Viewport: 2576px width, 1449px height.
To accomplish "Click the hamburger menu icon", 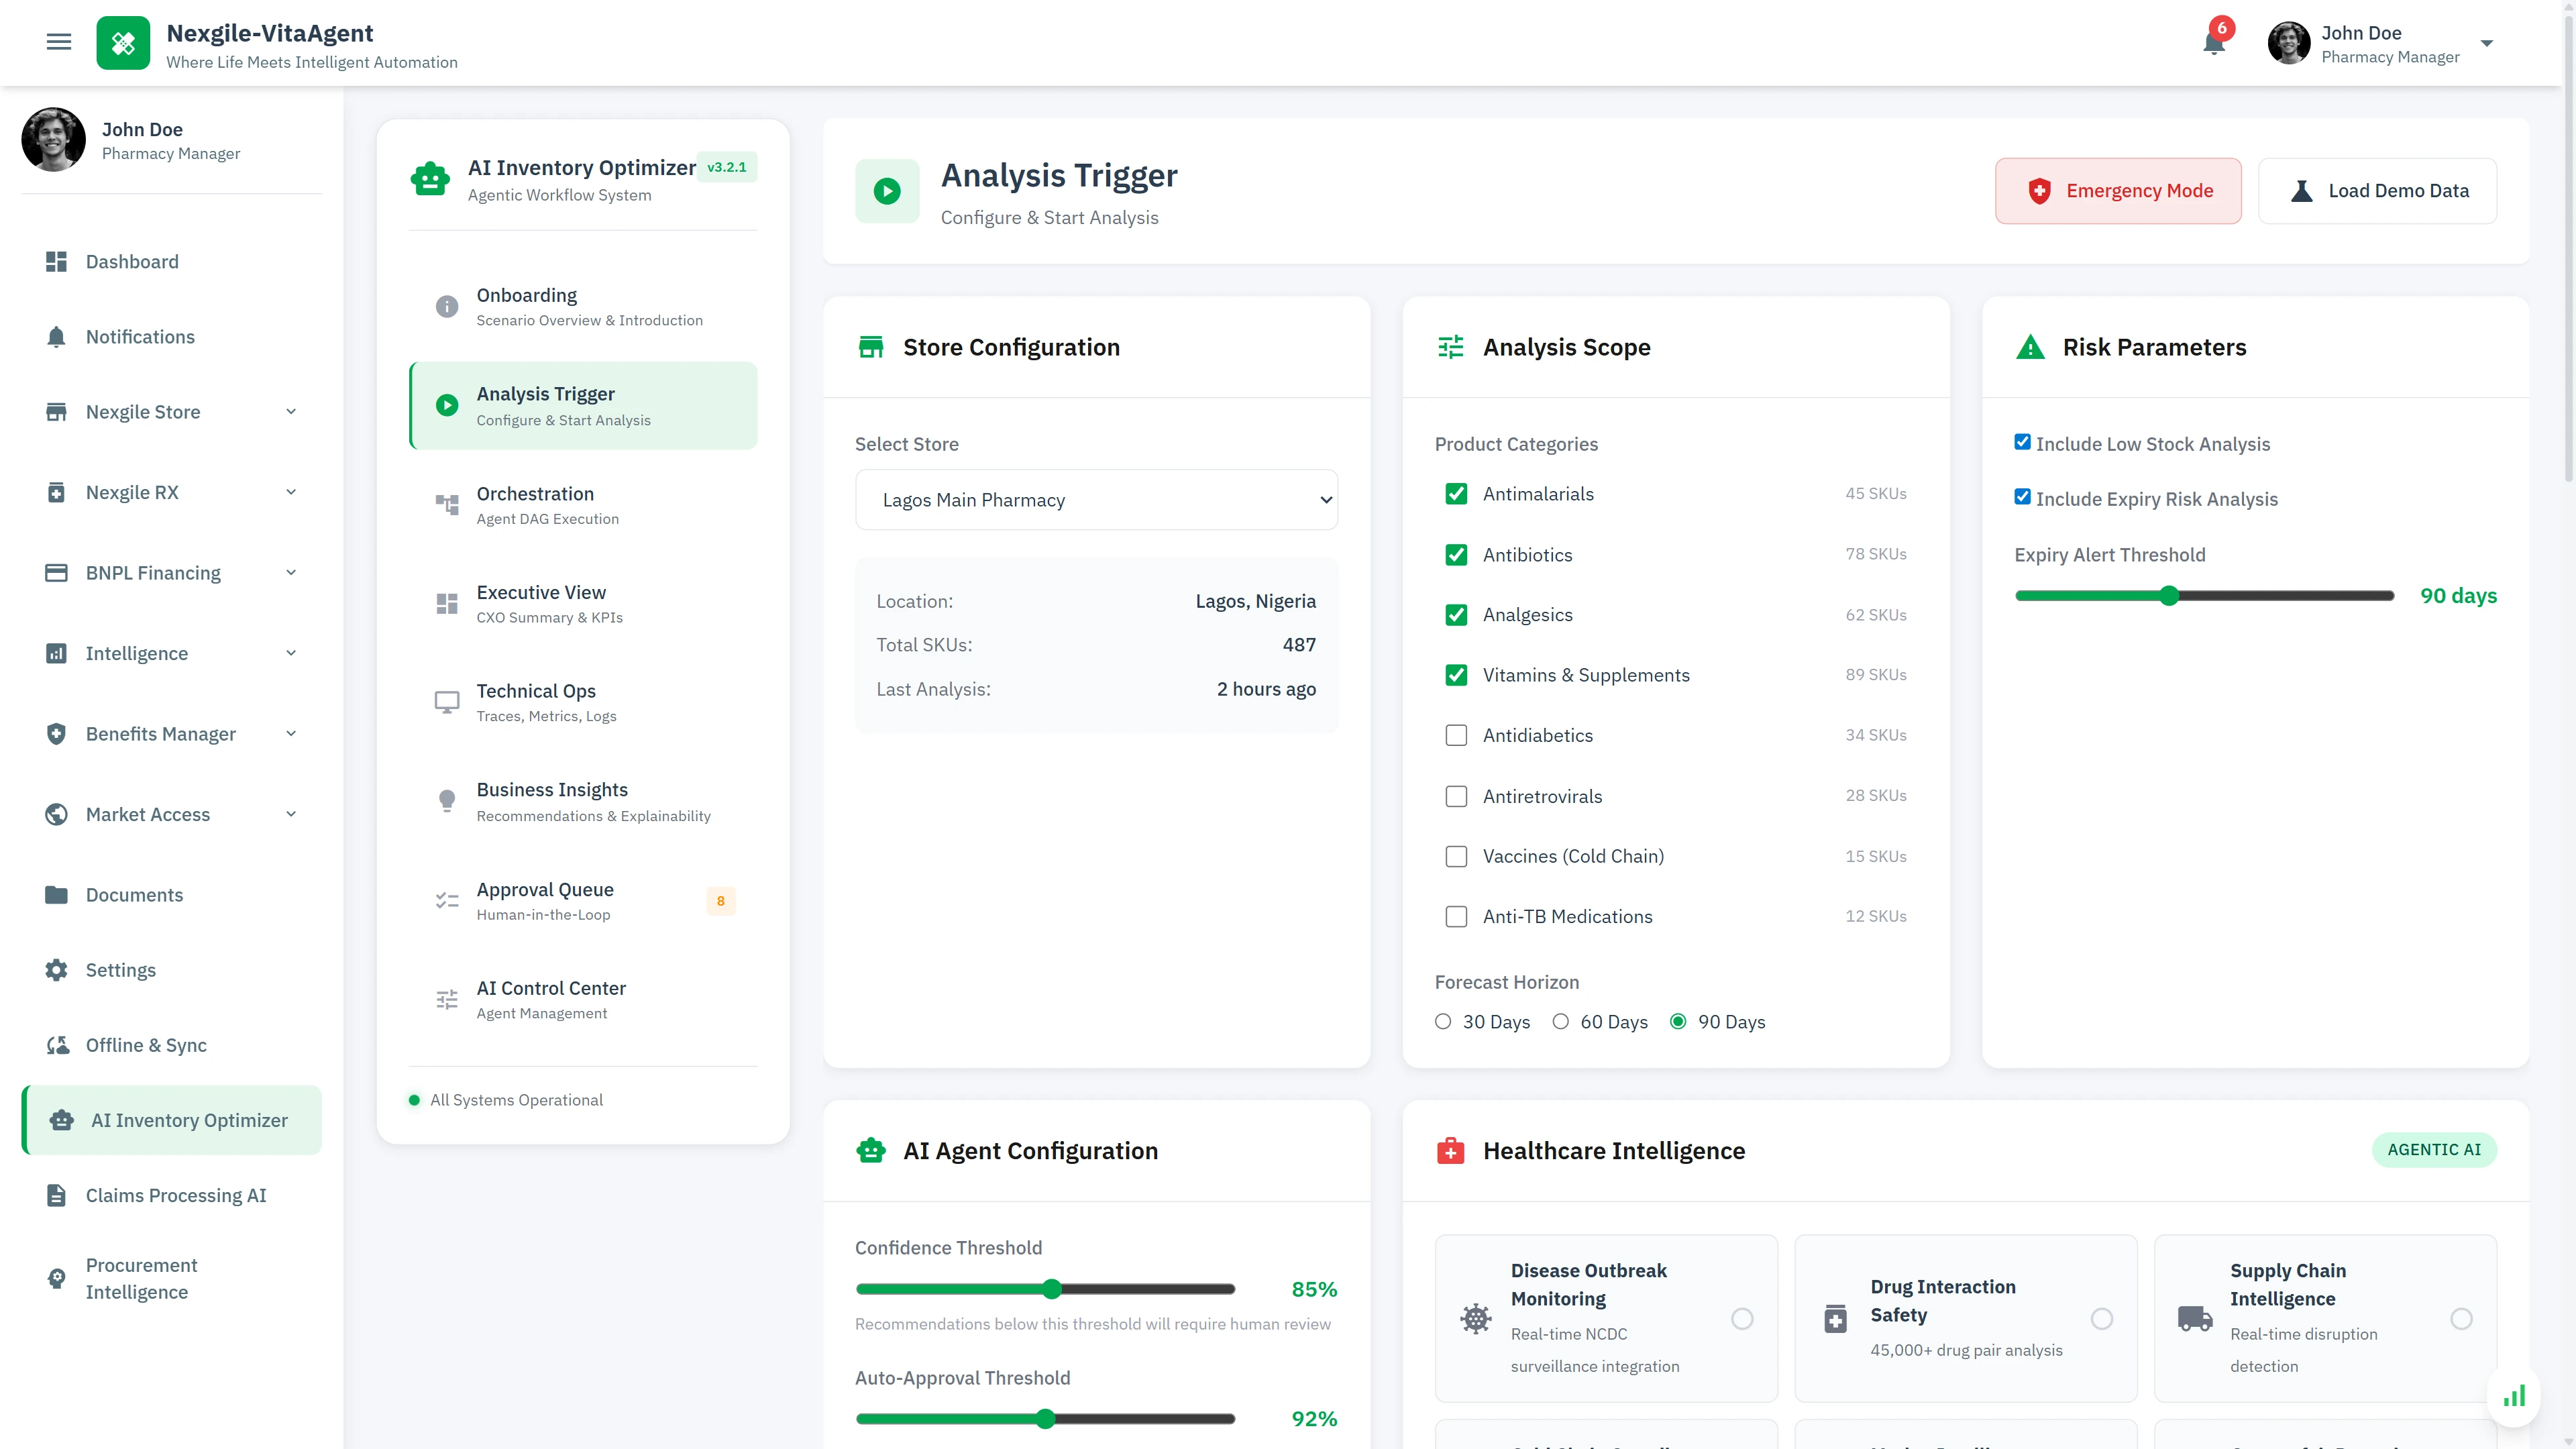I will pos(59,42).
